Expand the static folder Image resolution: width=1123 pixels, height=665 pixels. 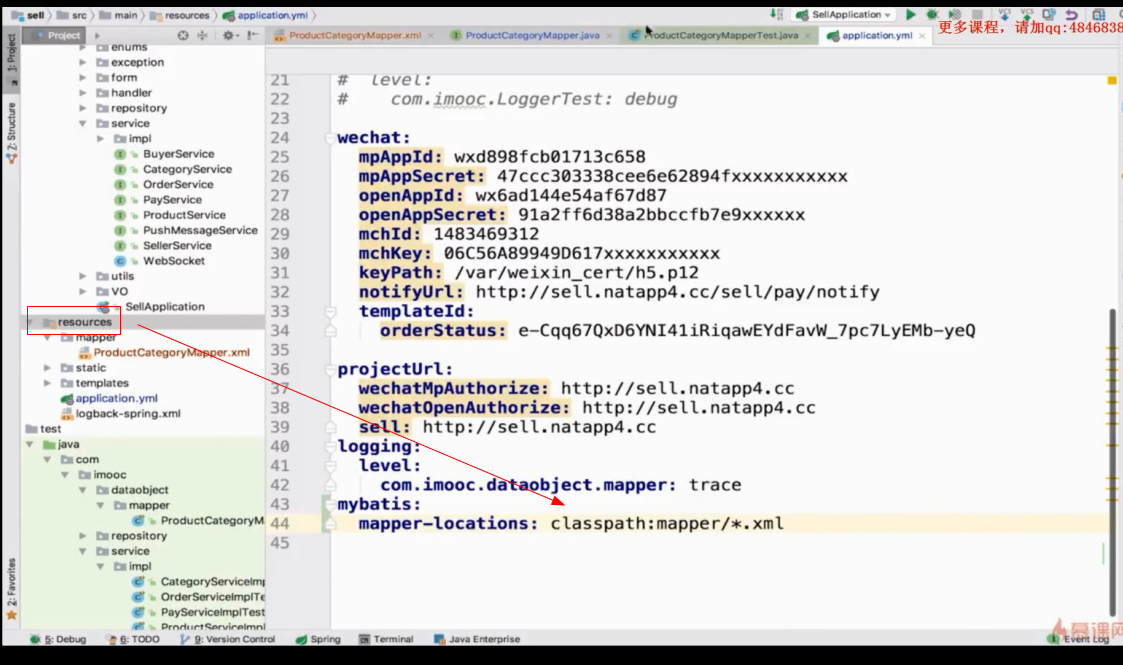point(47,368)
